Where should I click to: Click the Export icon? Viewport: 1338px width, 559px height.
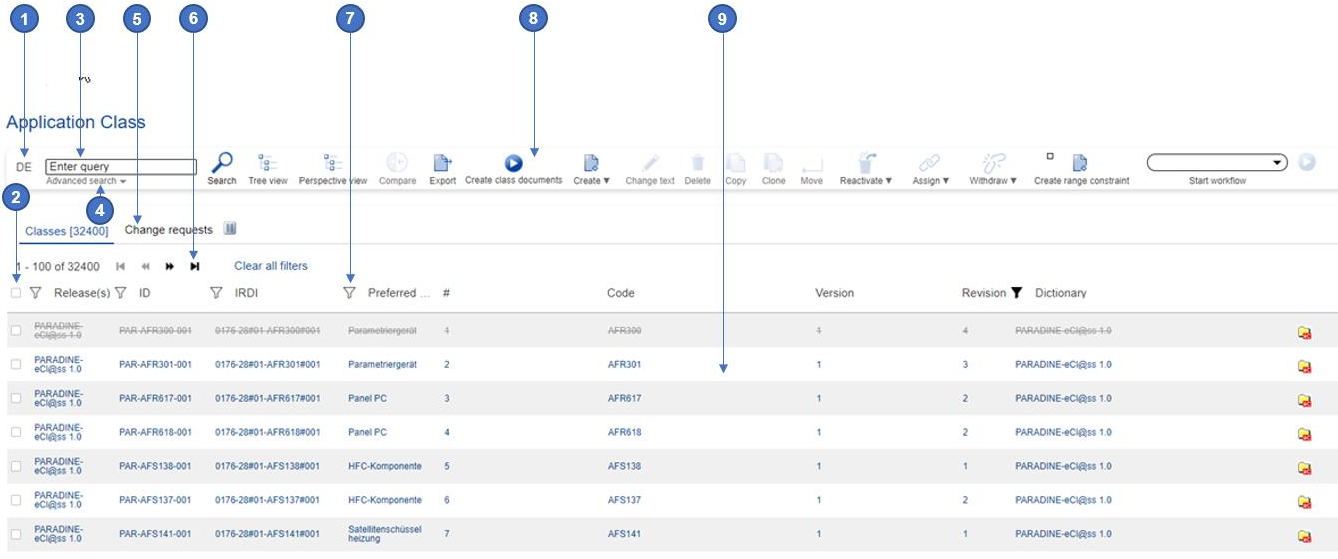[x=442, y=163]
